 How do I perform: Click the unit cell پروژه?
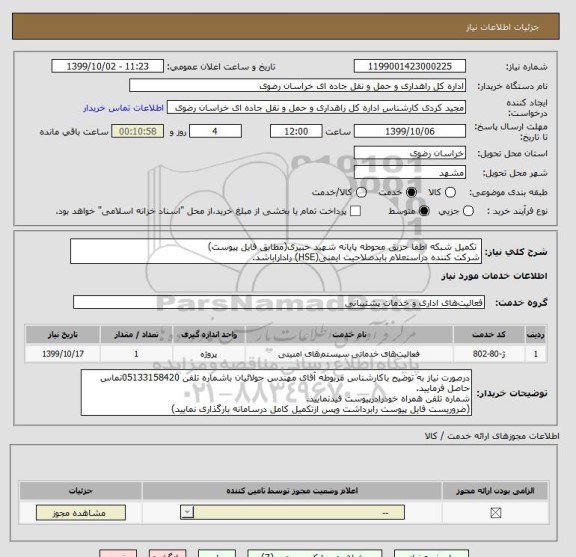click(209, 354)
